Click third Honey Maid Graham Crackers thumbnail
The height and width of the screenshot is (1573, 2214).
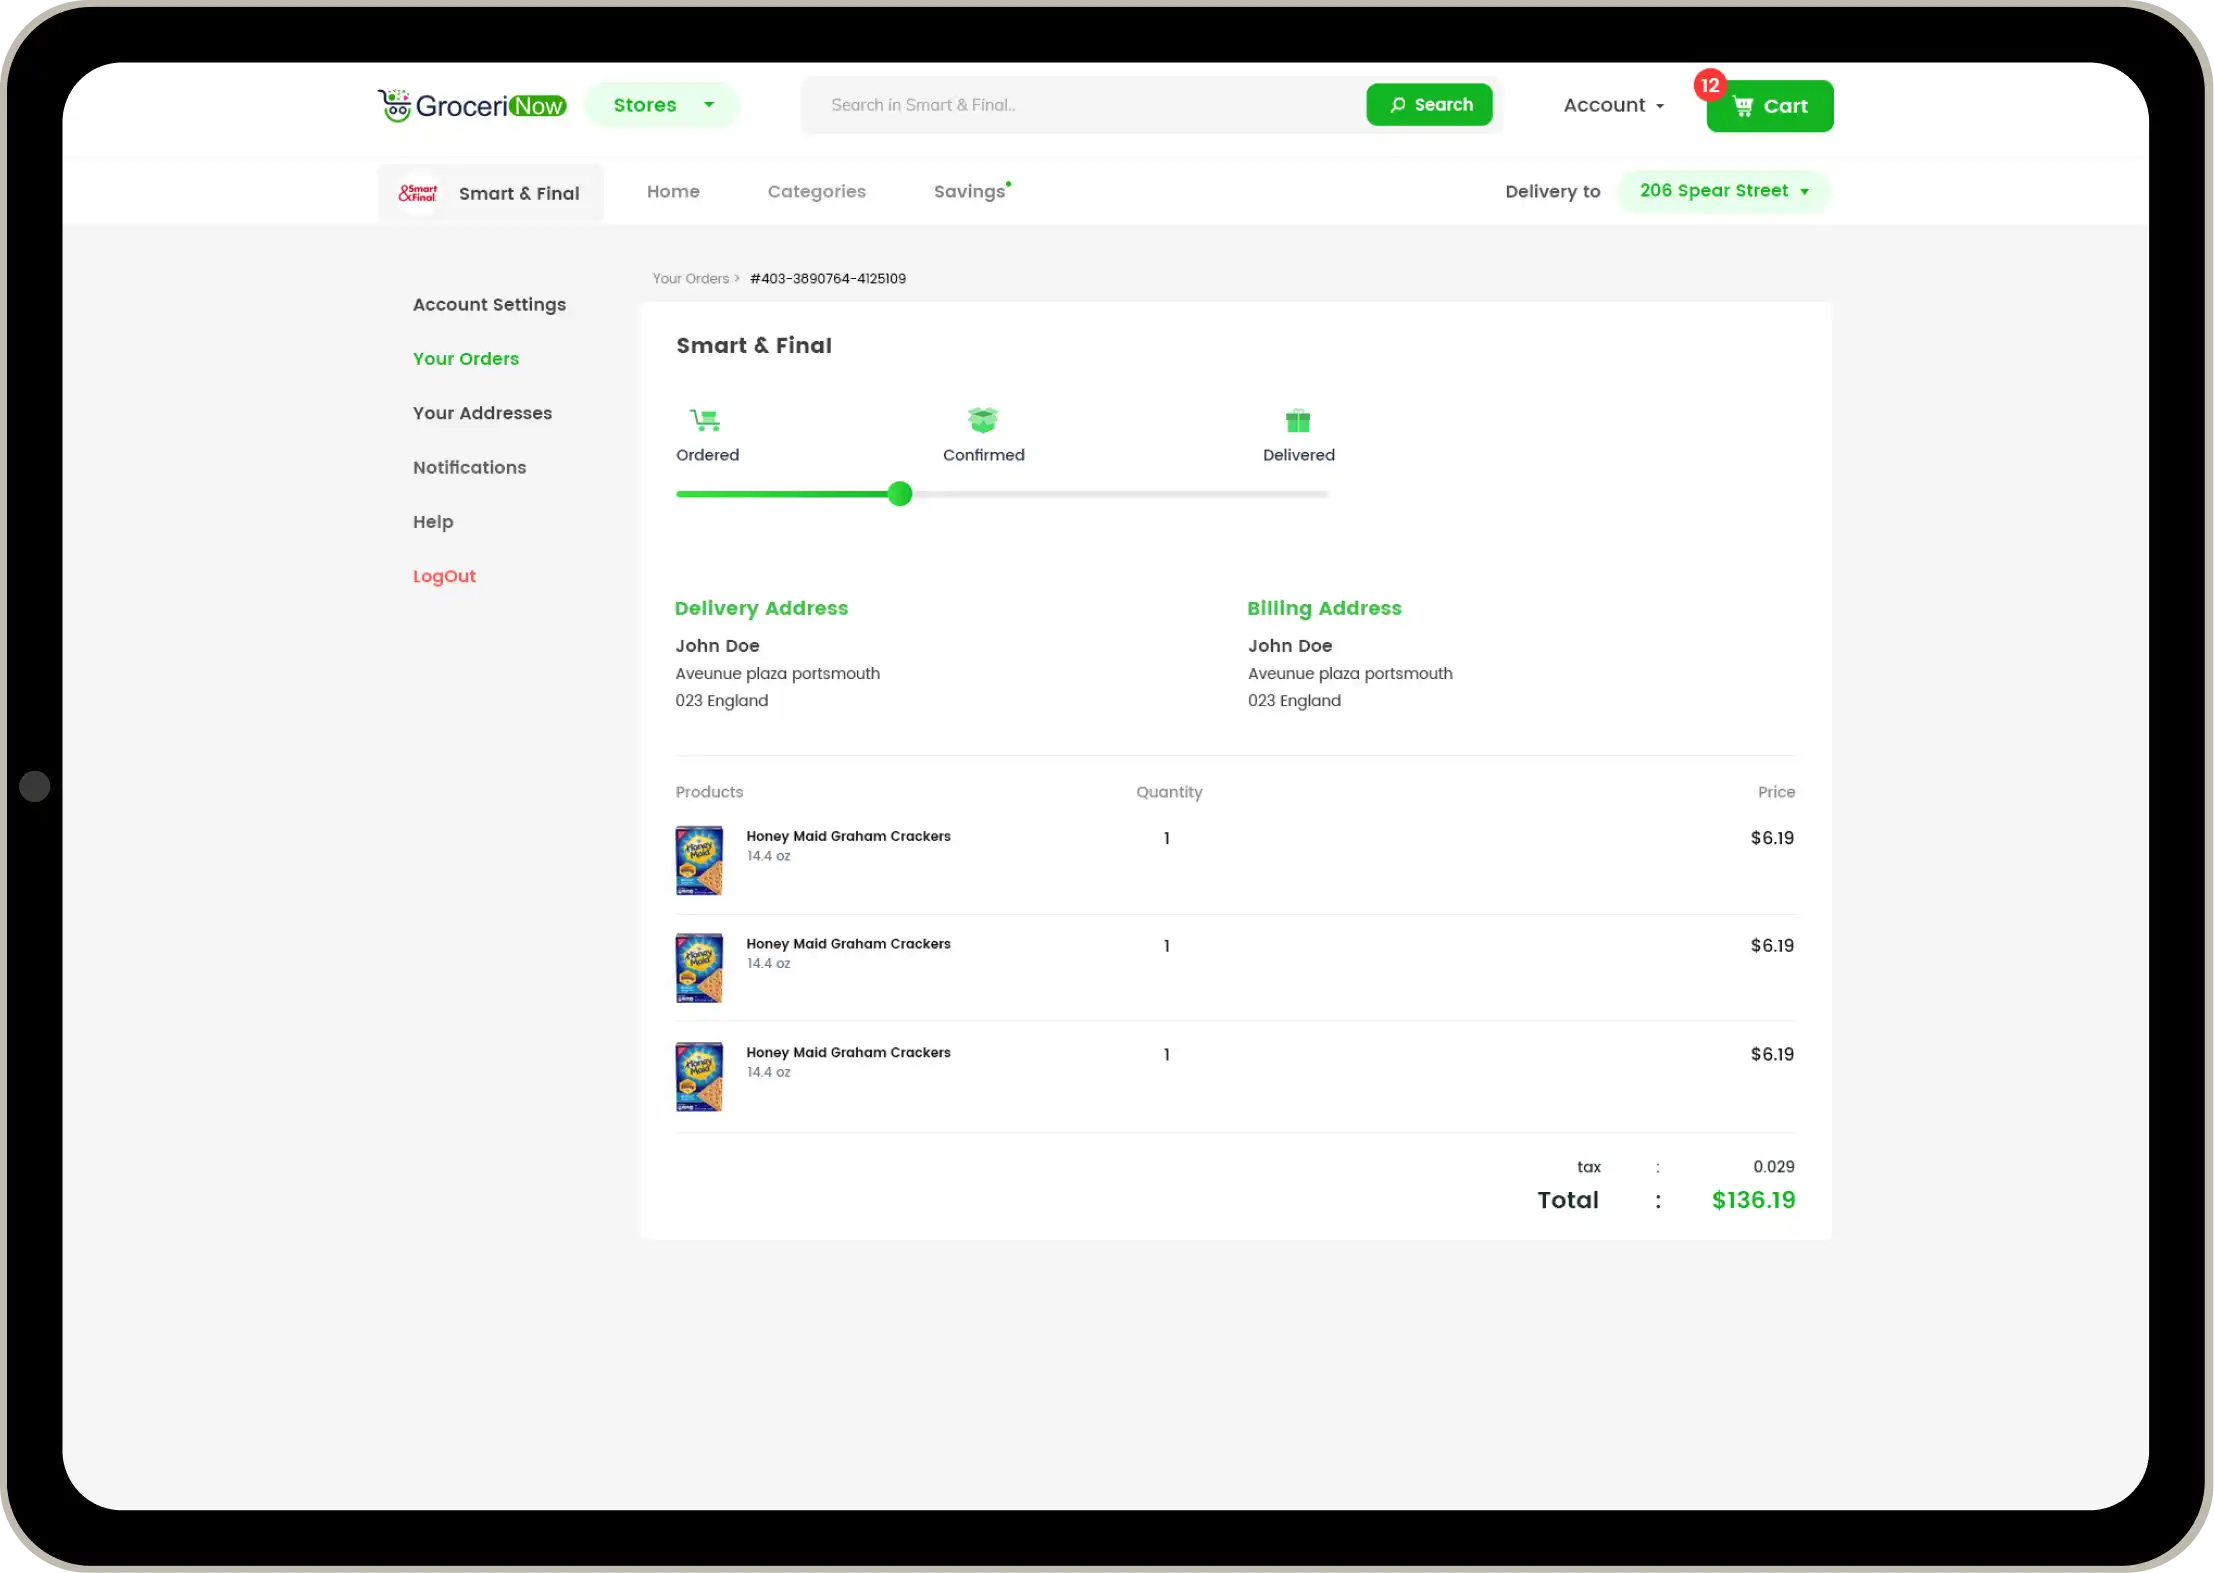click(x=699, y=1077)
